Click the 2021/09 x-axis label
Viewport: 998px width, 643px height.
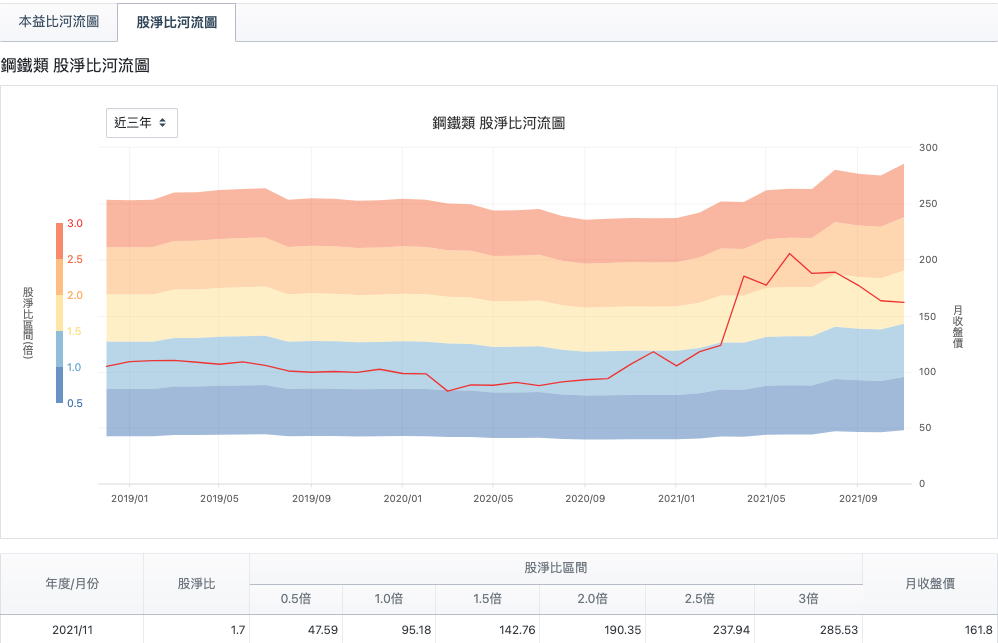pyautogui.click(x=857, y=498)
